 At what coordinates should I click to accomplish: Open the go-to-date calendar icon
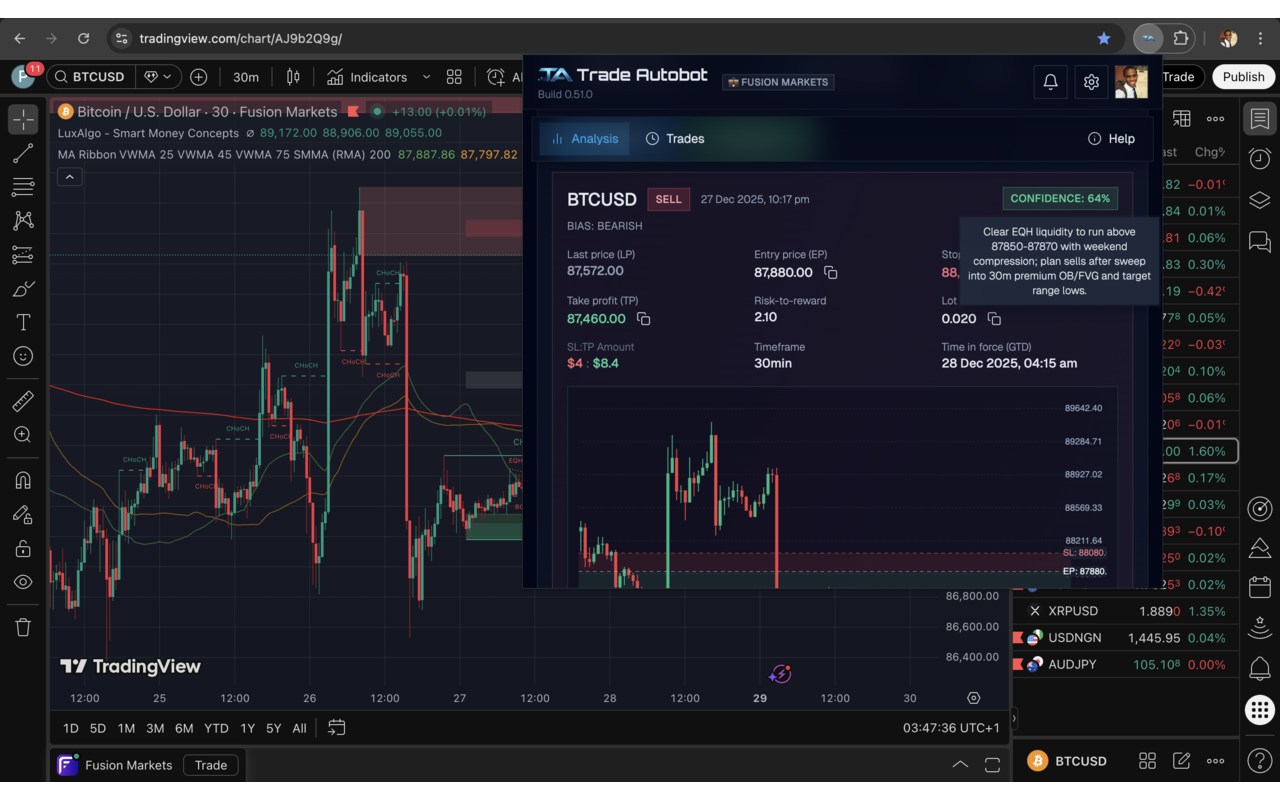[x=337, y=728]
